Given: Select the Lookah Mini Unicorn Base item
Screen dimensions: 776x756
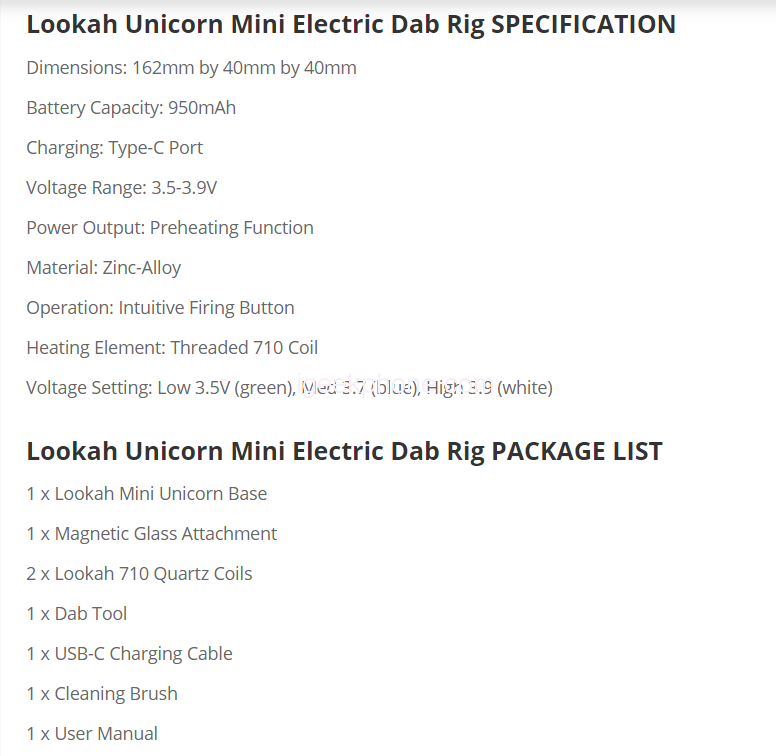Looking at the screenshot, I should click(147, 494).
